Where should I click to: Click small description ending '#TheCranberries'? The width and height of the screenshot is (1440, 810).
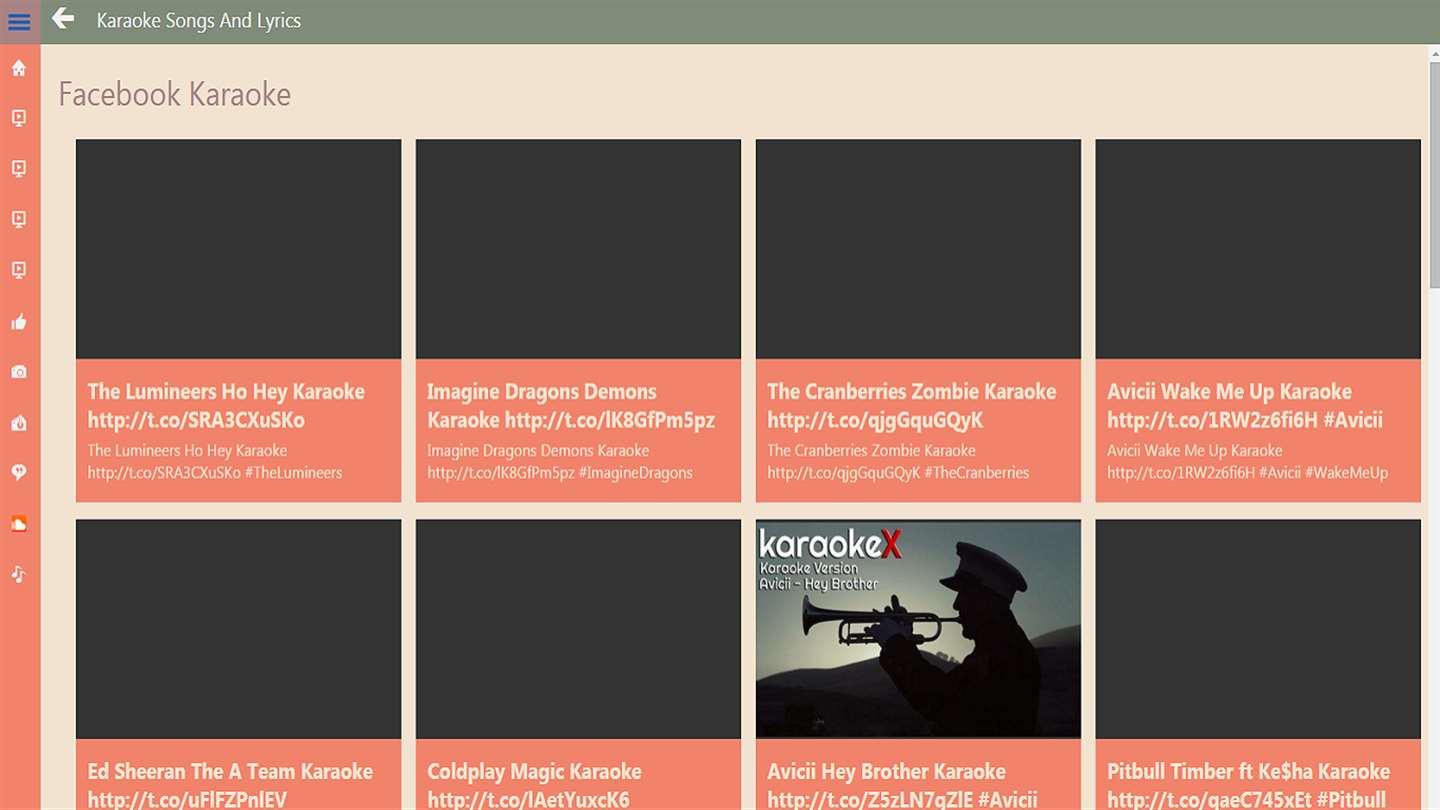[x=898, y=462]
